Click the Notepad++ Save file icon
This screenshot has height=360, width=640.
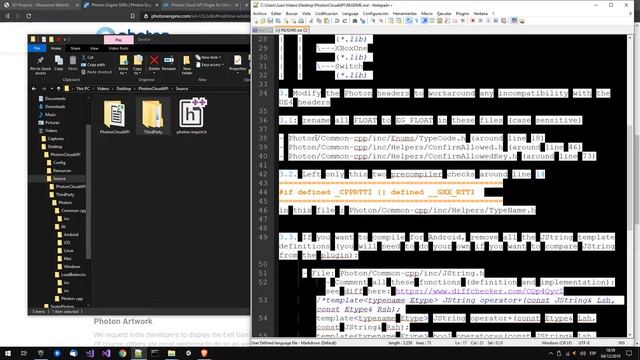(x=270, y=21)
